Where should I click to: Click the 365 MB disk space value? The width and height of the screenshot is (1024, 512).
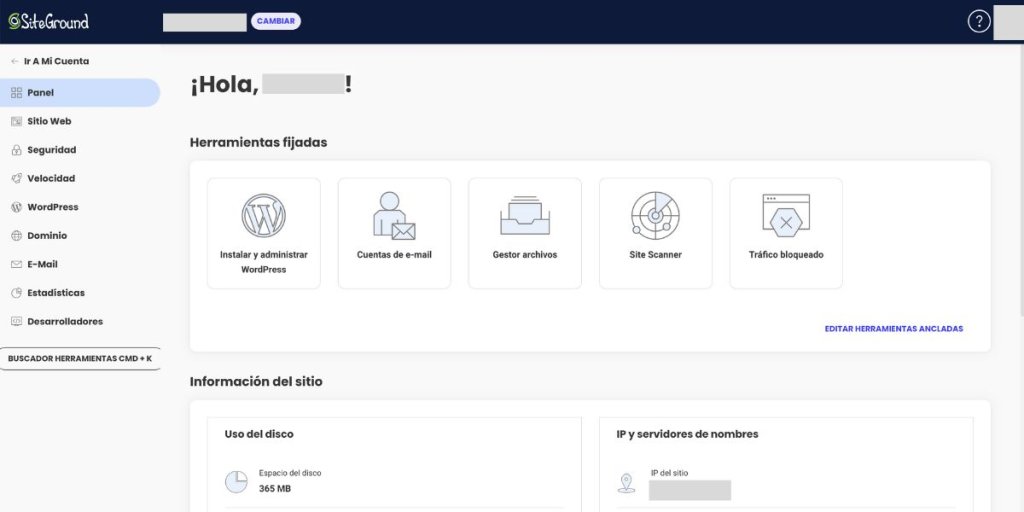coord(275,489)
